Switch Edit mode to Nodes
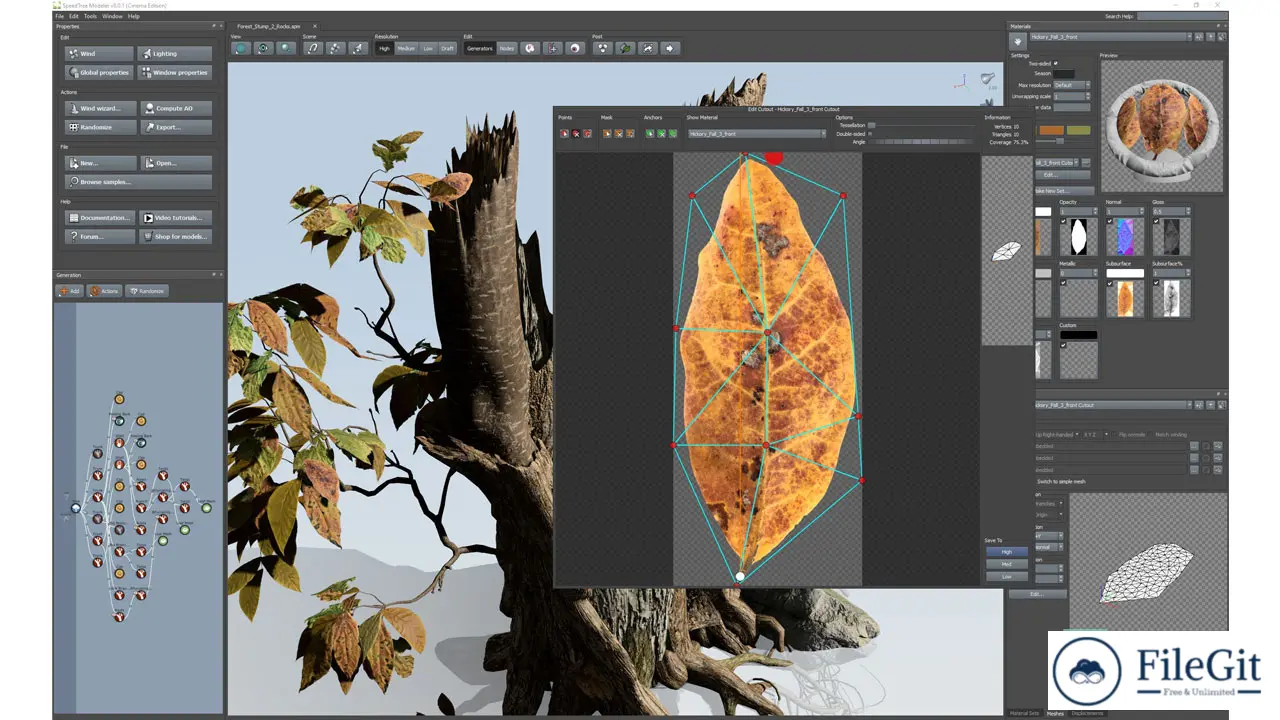1280x720 pixels. click(507, 48)
